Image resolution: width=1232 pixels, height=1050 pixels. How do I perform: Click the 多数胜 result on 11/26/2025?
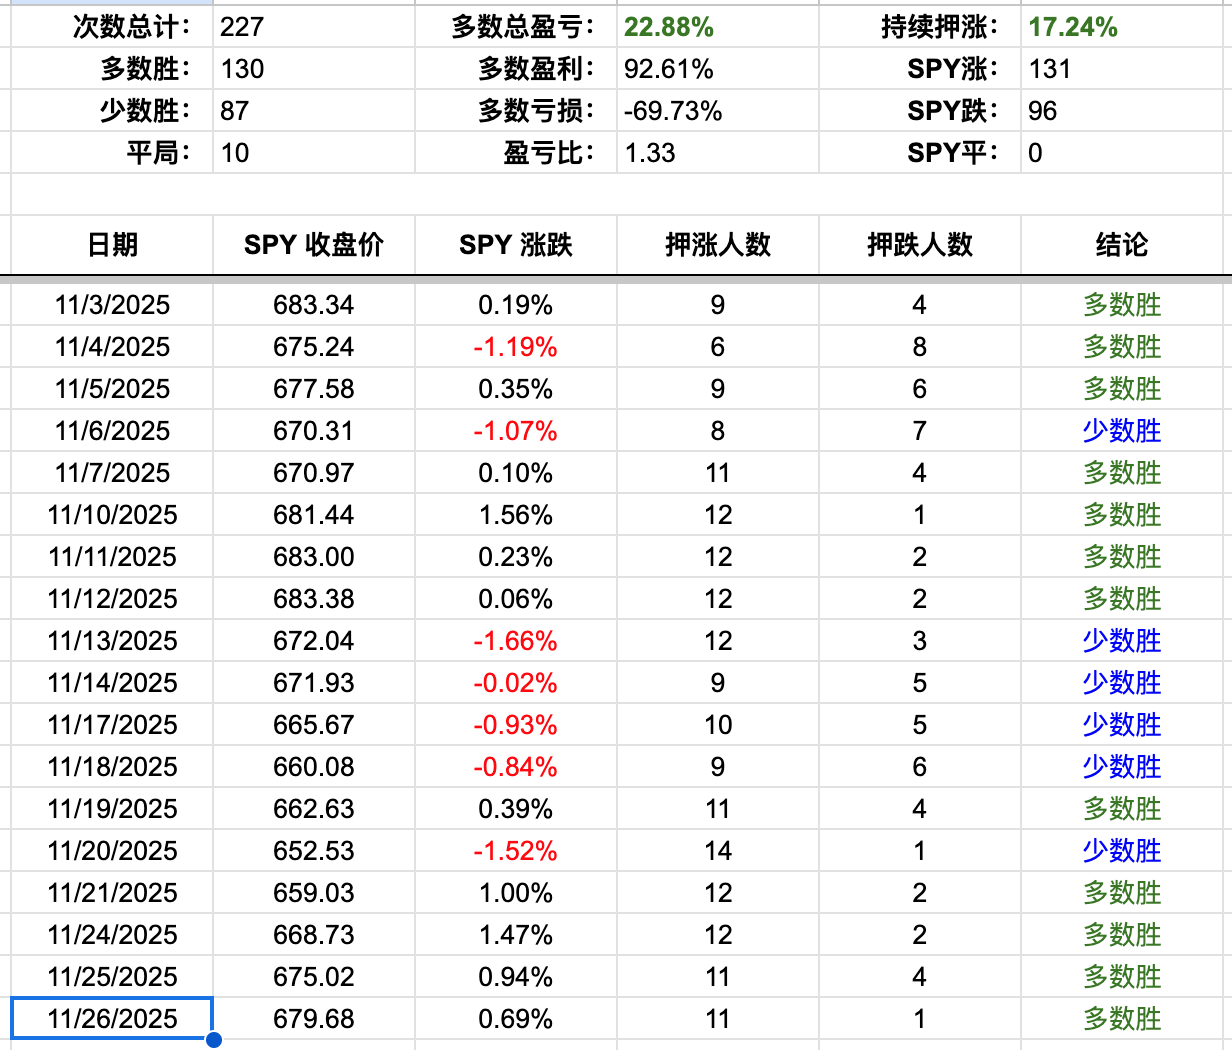1118,1019
